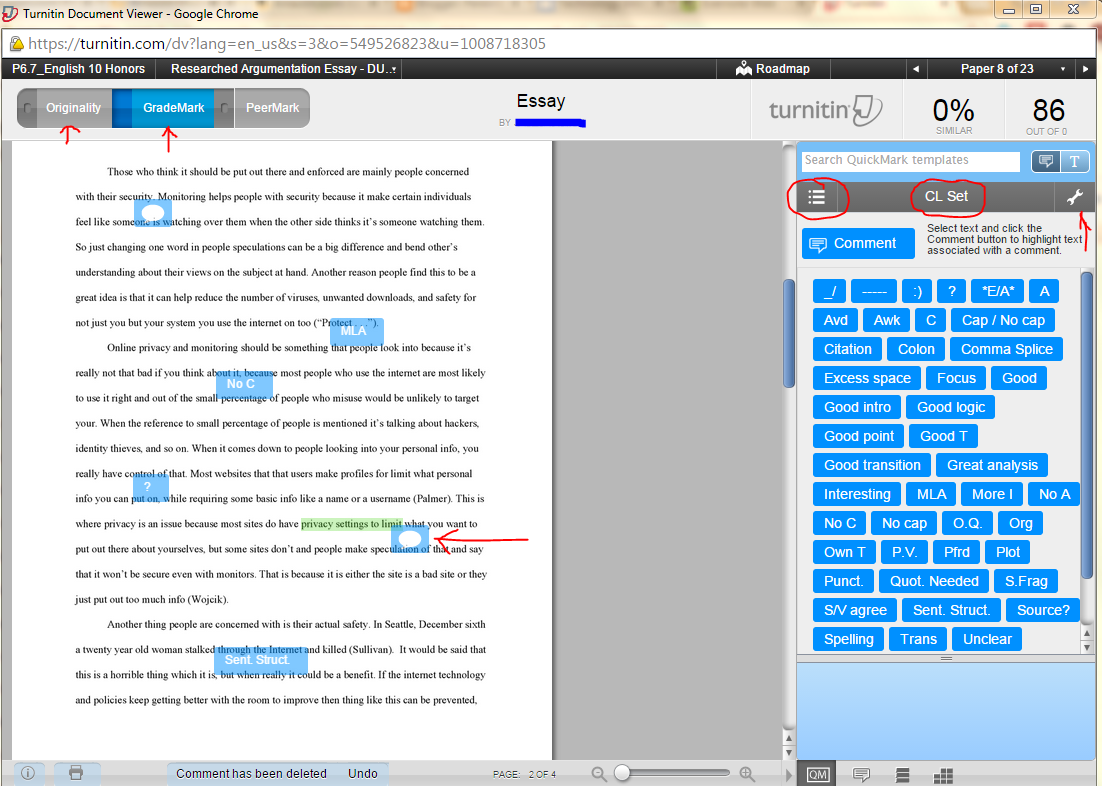Select the 'Source?' QuickMark

point(1043,610)
